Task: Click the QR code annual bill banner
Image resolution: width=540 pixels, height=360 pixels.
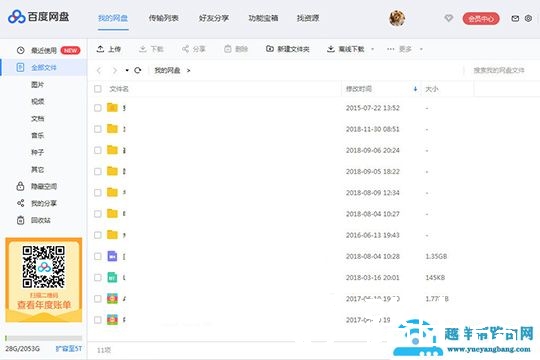Action: click(44, 280)
